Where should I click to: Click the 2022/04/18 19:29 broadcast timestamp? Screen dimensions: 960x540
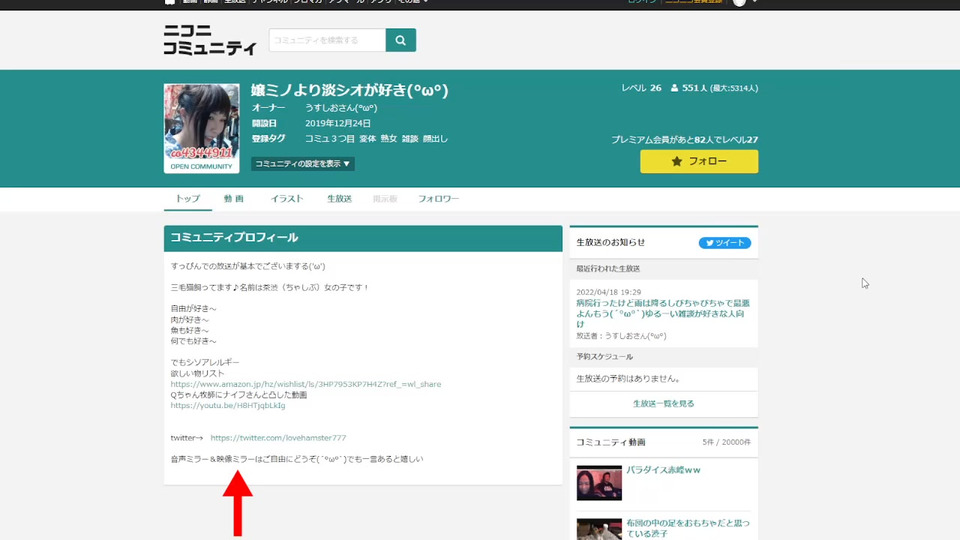[609, 292]
